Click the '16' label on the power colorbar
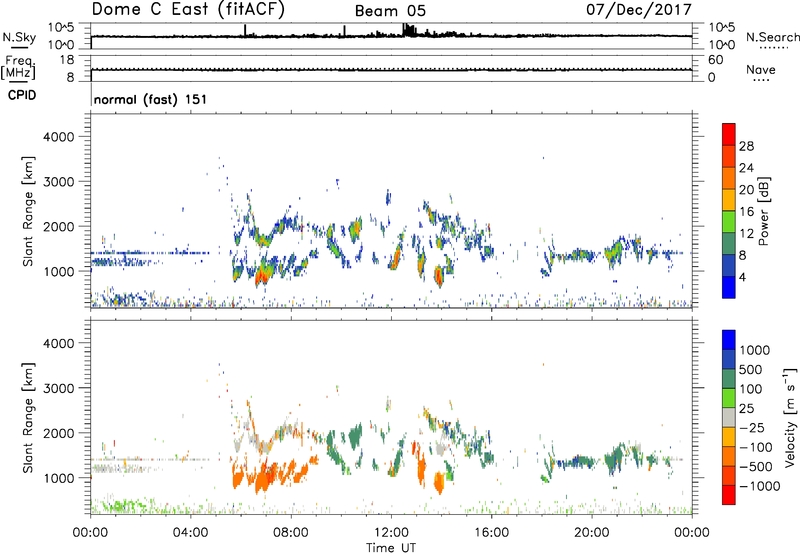This screenshot has width=800, height=554. coord(746,212)
